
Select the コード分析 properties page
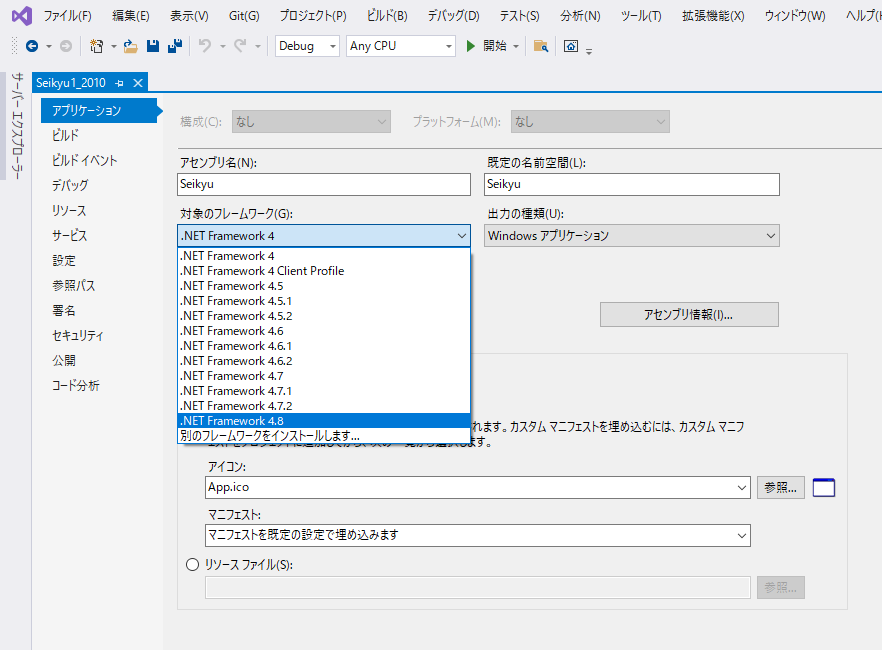[x=75, y=385]
